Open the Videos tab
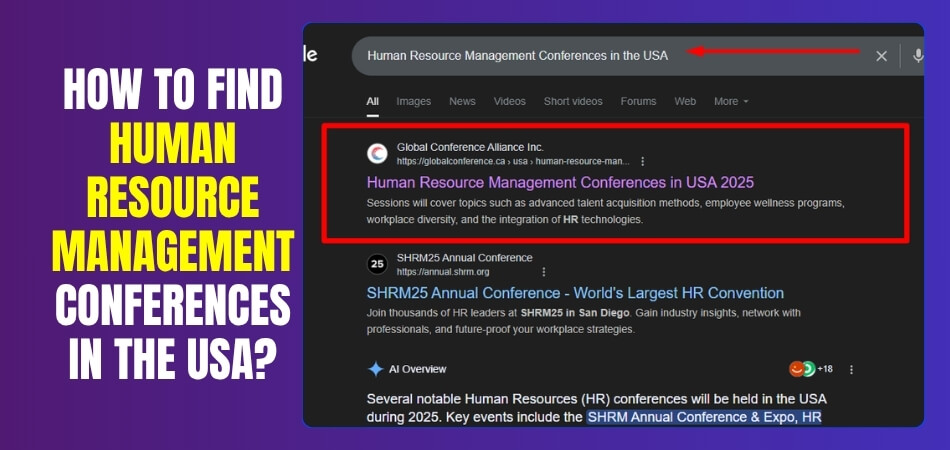950x450 pixels. 510,102
